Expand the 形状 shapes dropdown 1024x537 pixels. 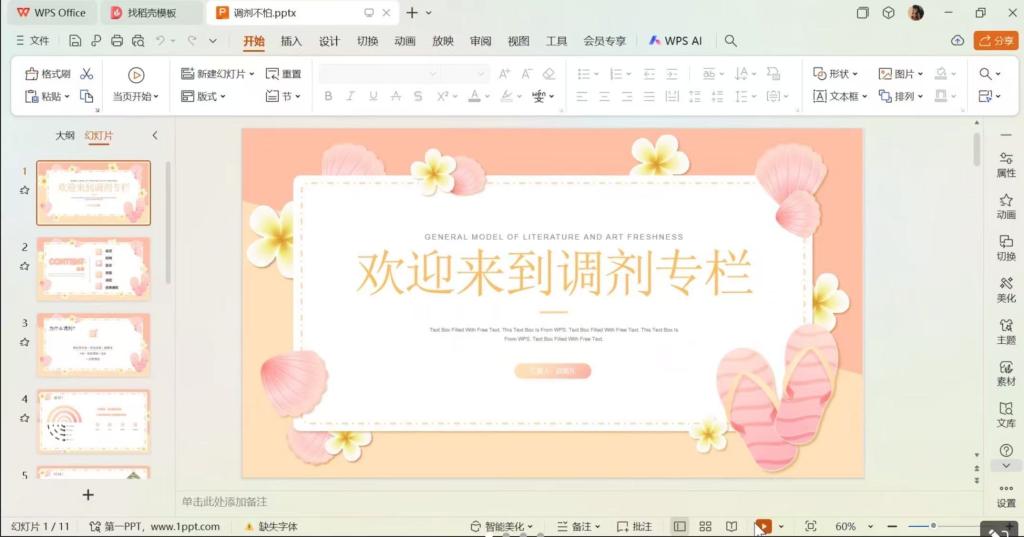pyautogui.click(x=857, y=74)
